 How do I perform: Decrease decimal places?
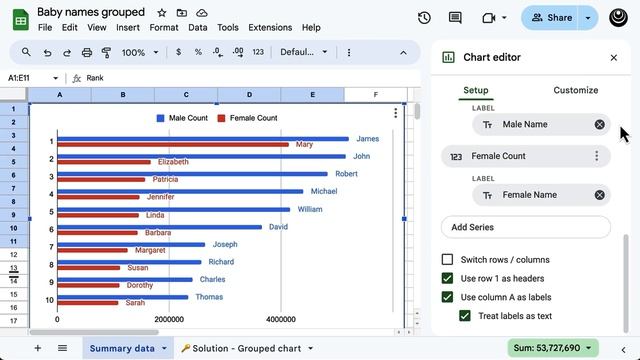[218, 52]
